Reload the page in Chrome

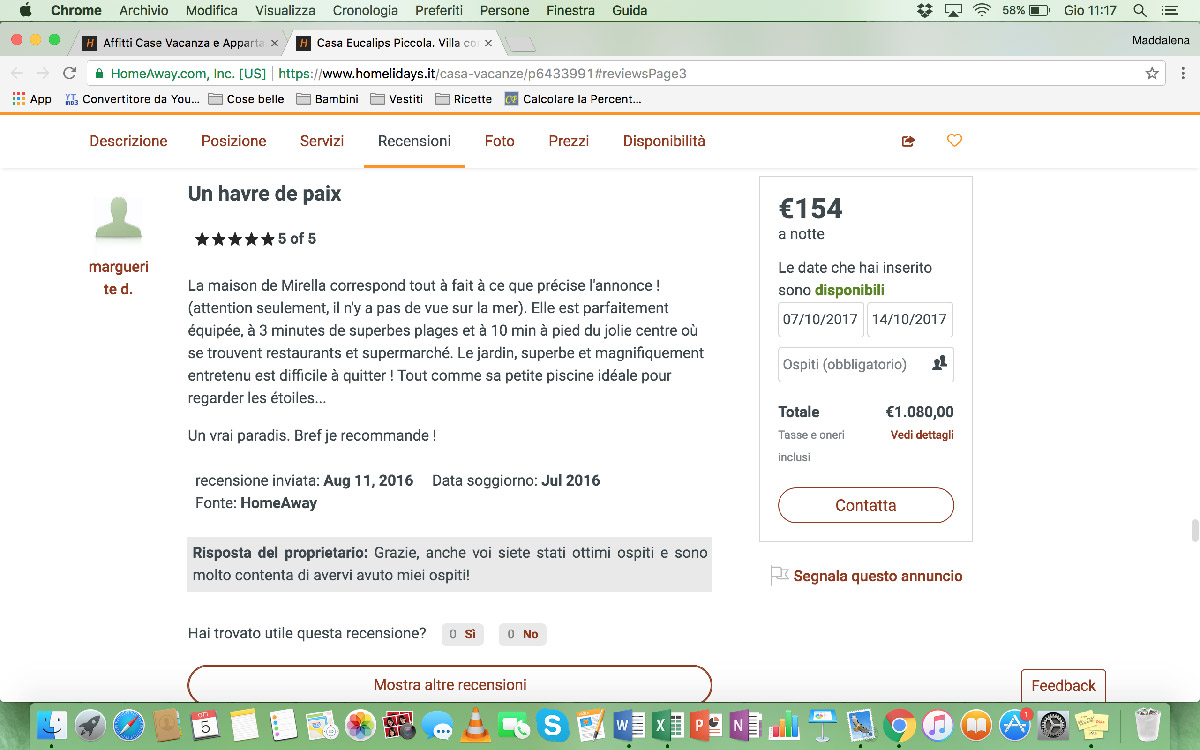[x=69, y=73]
